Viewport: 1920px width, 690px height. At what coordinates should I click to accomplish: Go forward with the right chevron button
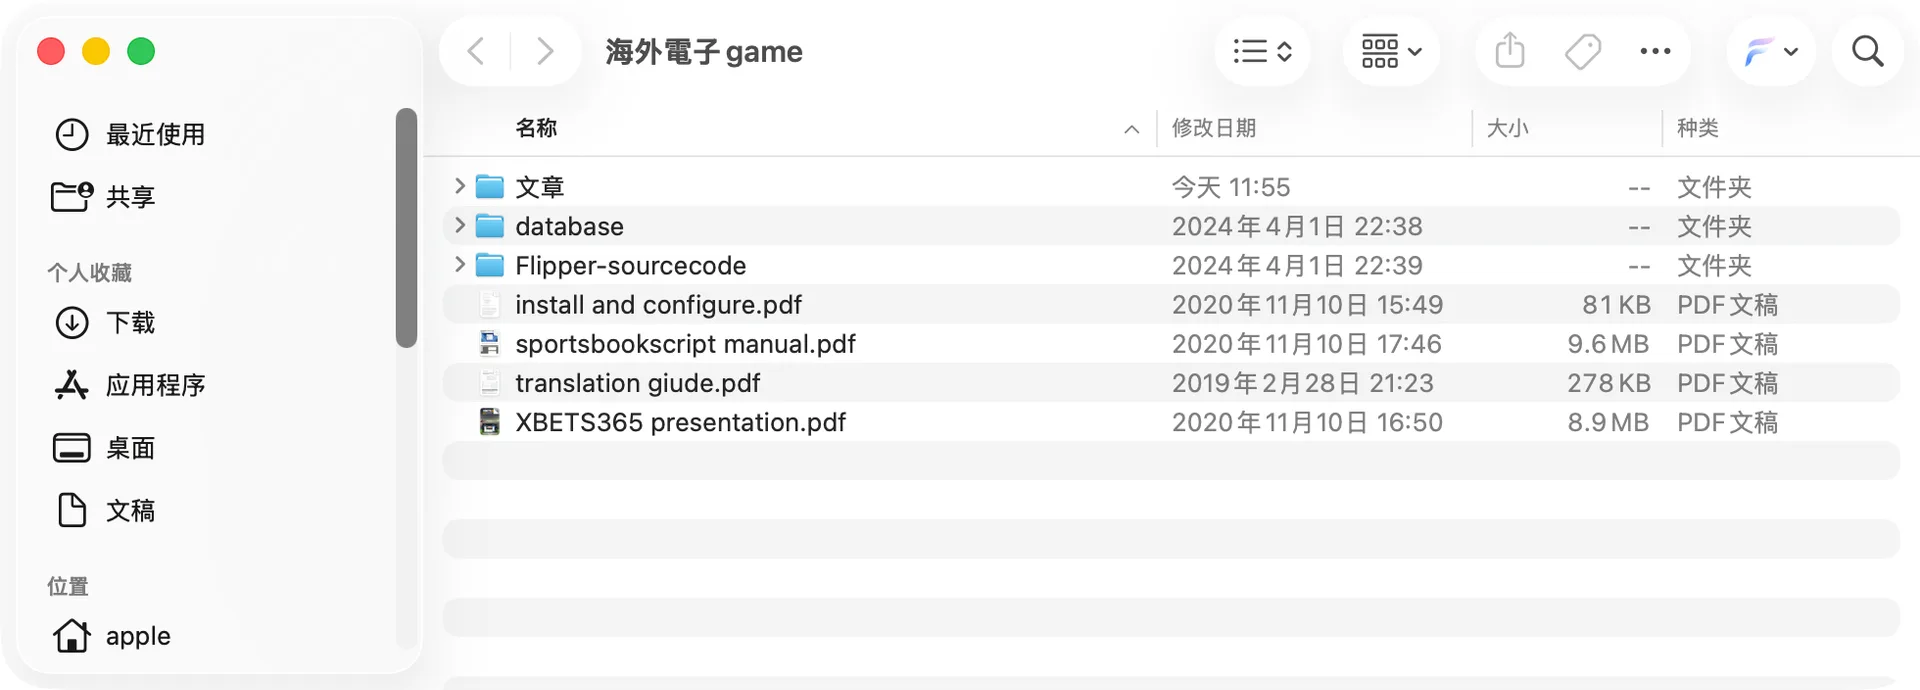tap(545, 51)
